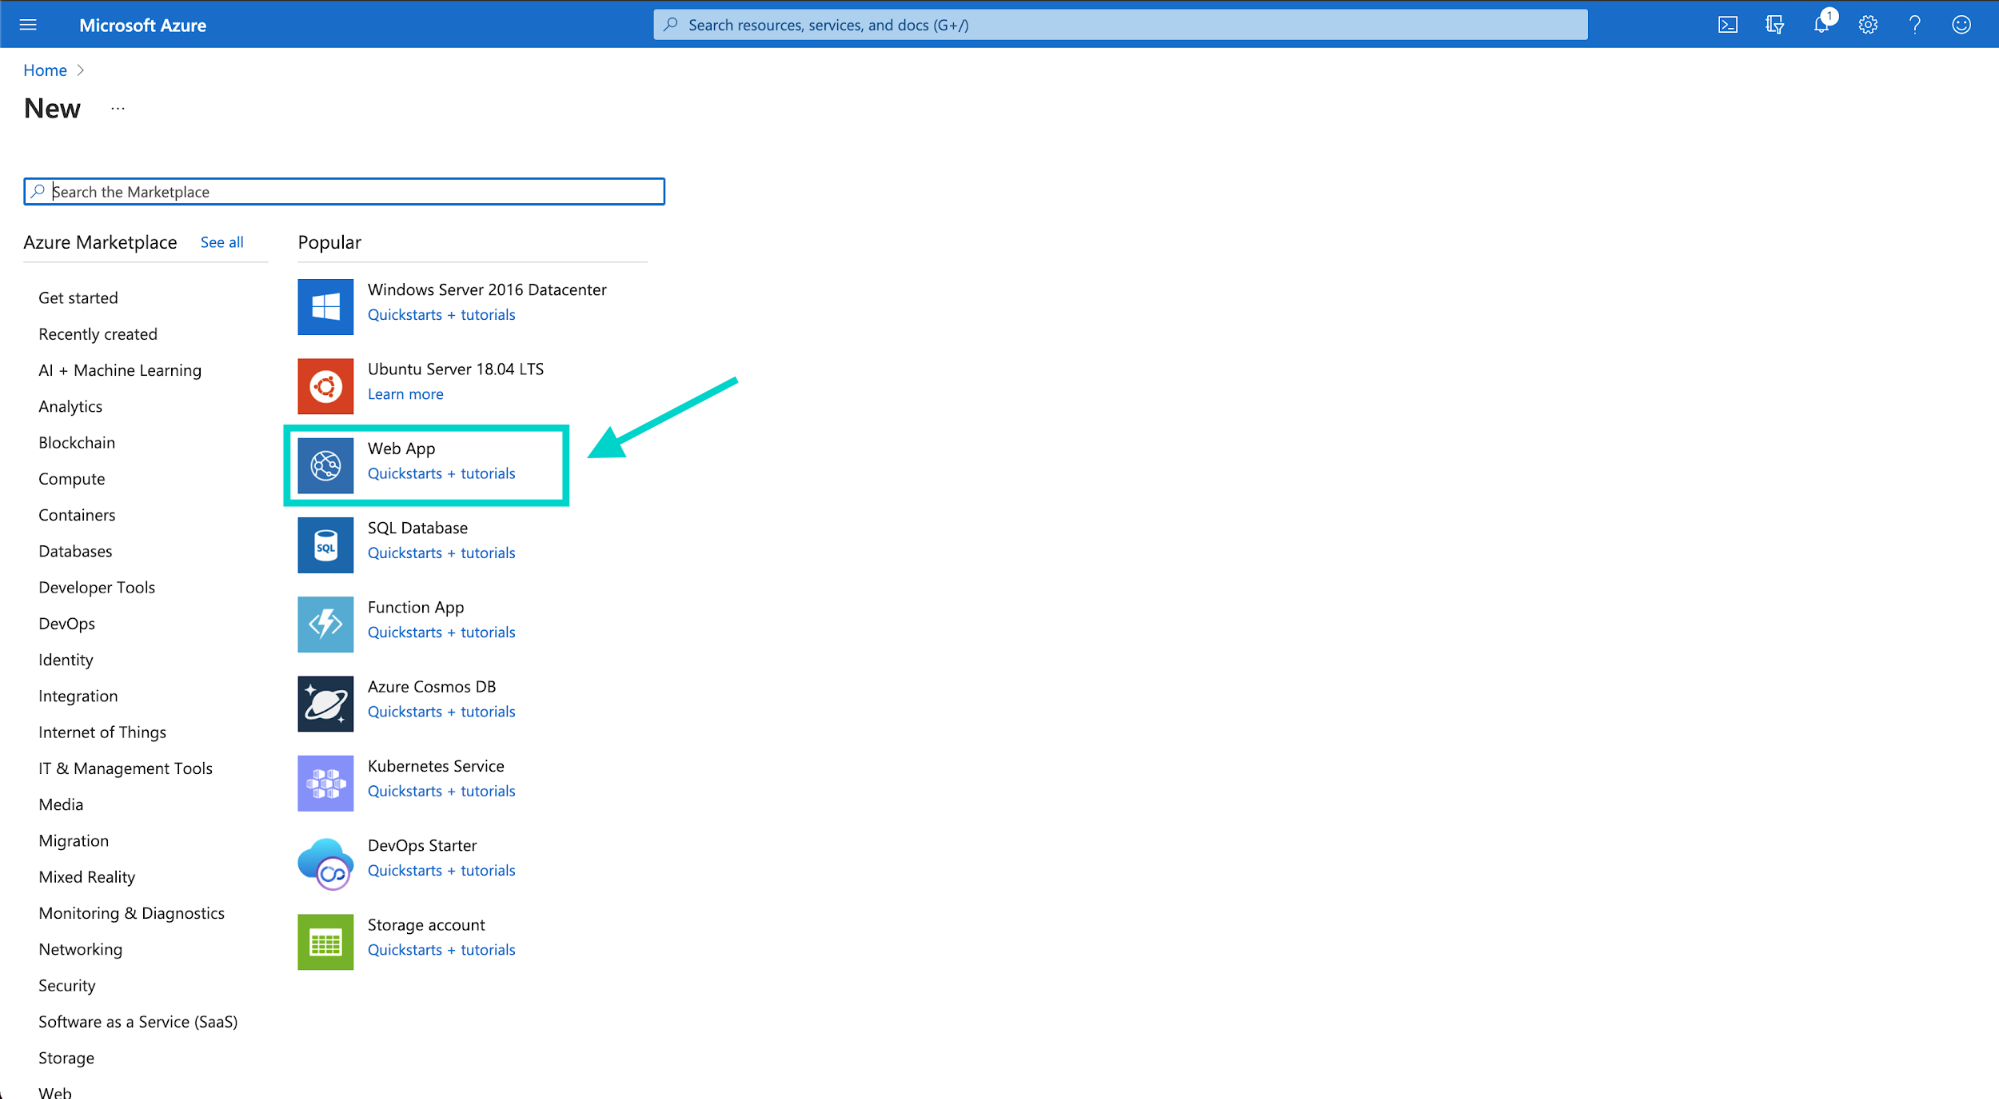This screenshot has height=1099, width=1999.
Task: Select the Software as a Service (SaaS) category
Action: 138,1022
